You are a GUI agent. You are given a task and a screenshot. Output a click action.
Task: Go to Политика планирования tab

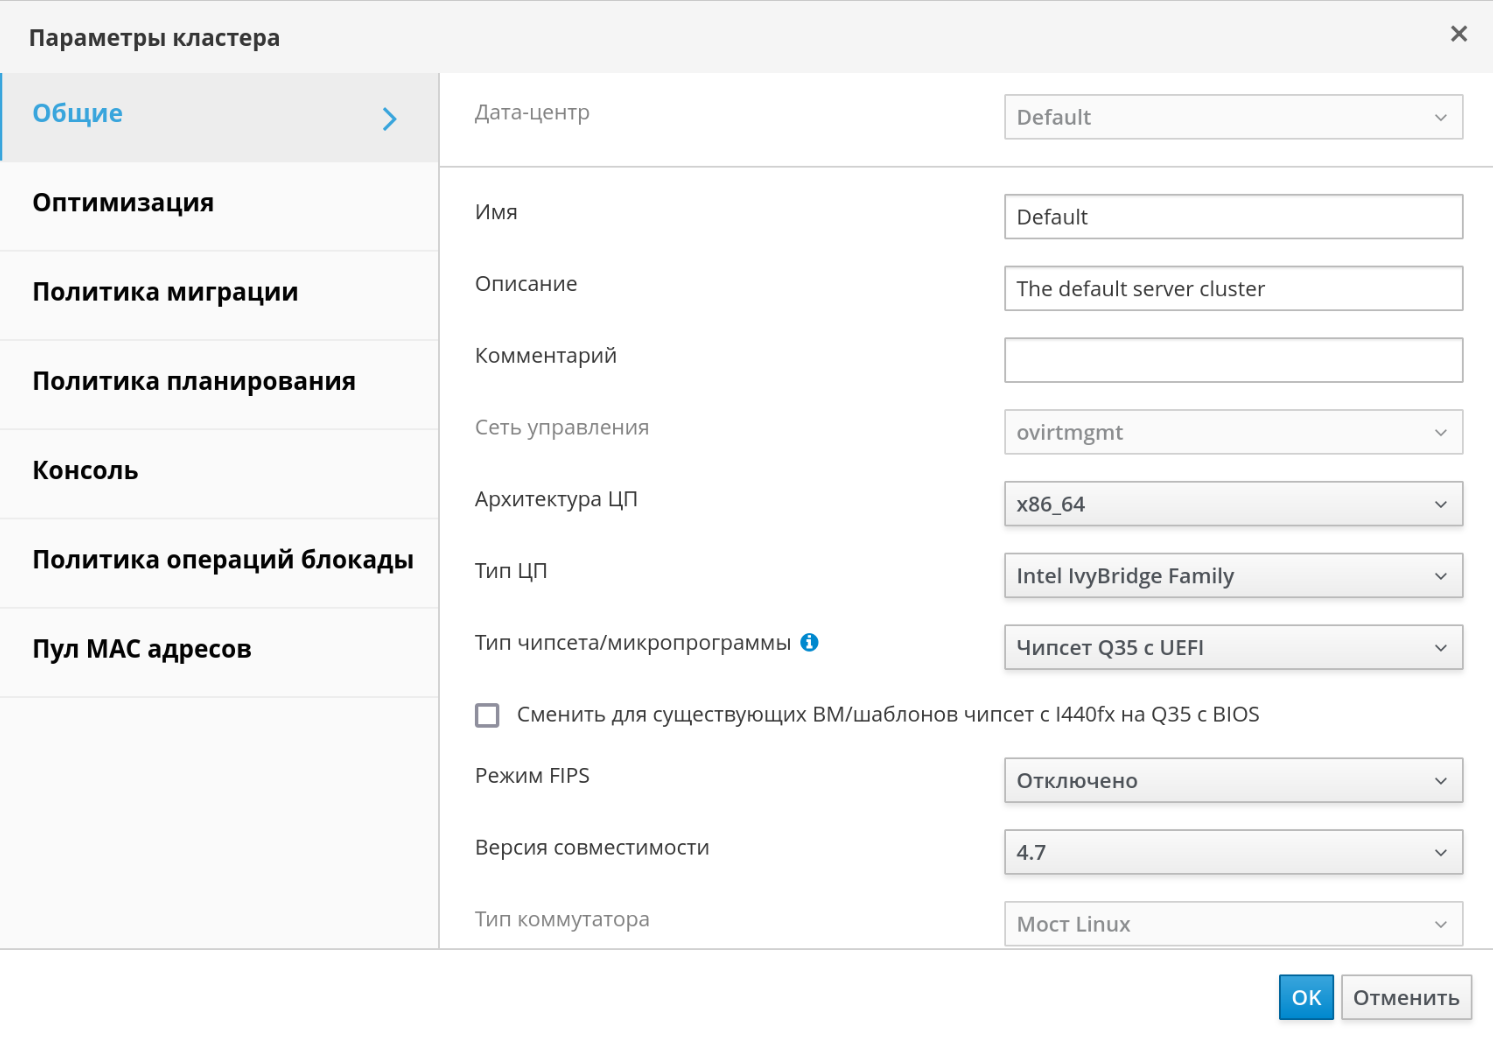click(x=194, y=381)
